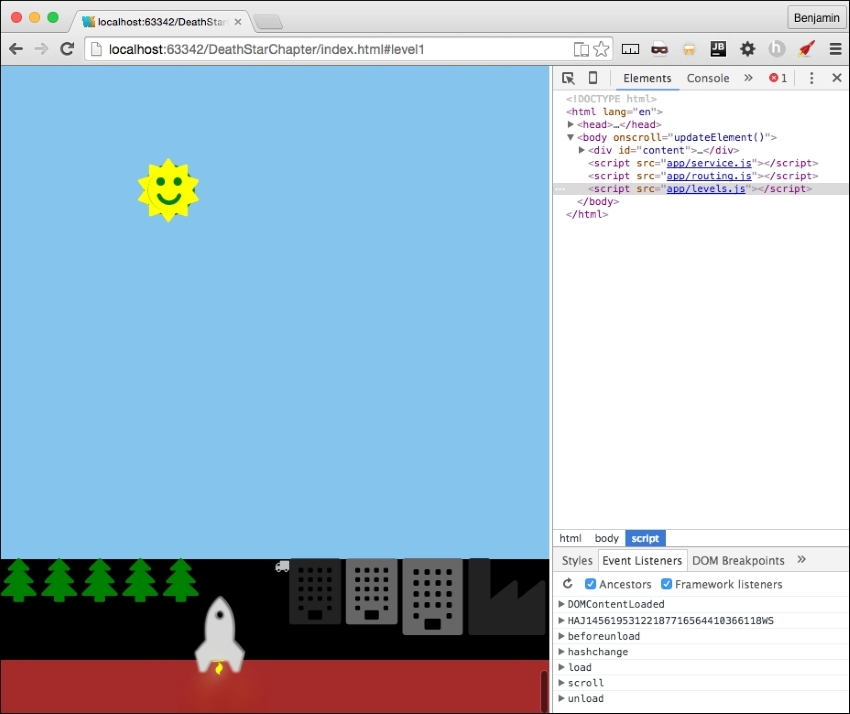Open Chrome's hamburger menu
Screen dimensions: 850x714
[x=836, y=48]
